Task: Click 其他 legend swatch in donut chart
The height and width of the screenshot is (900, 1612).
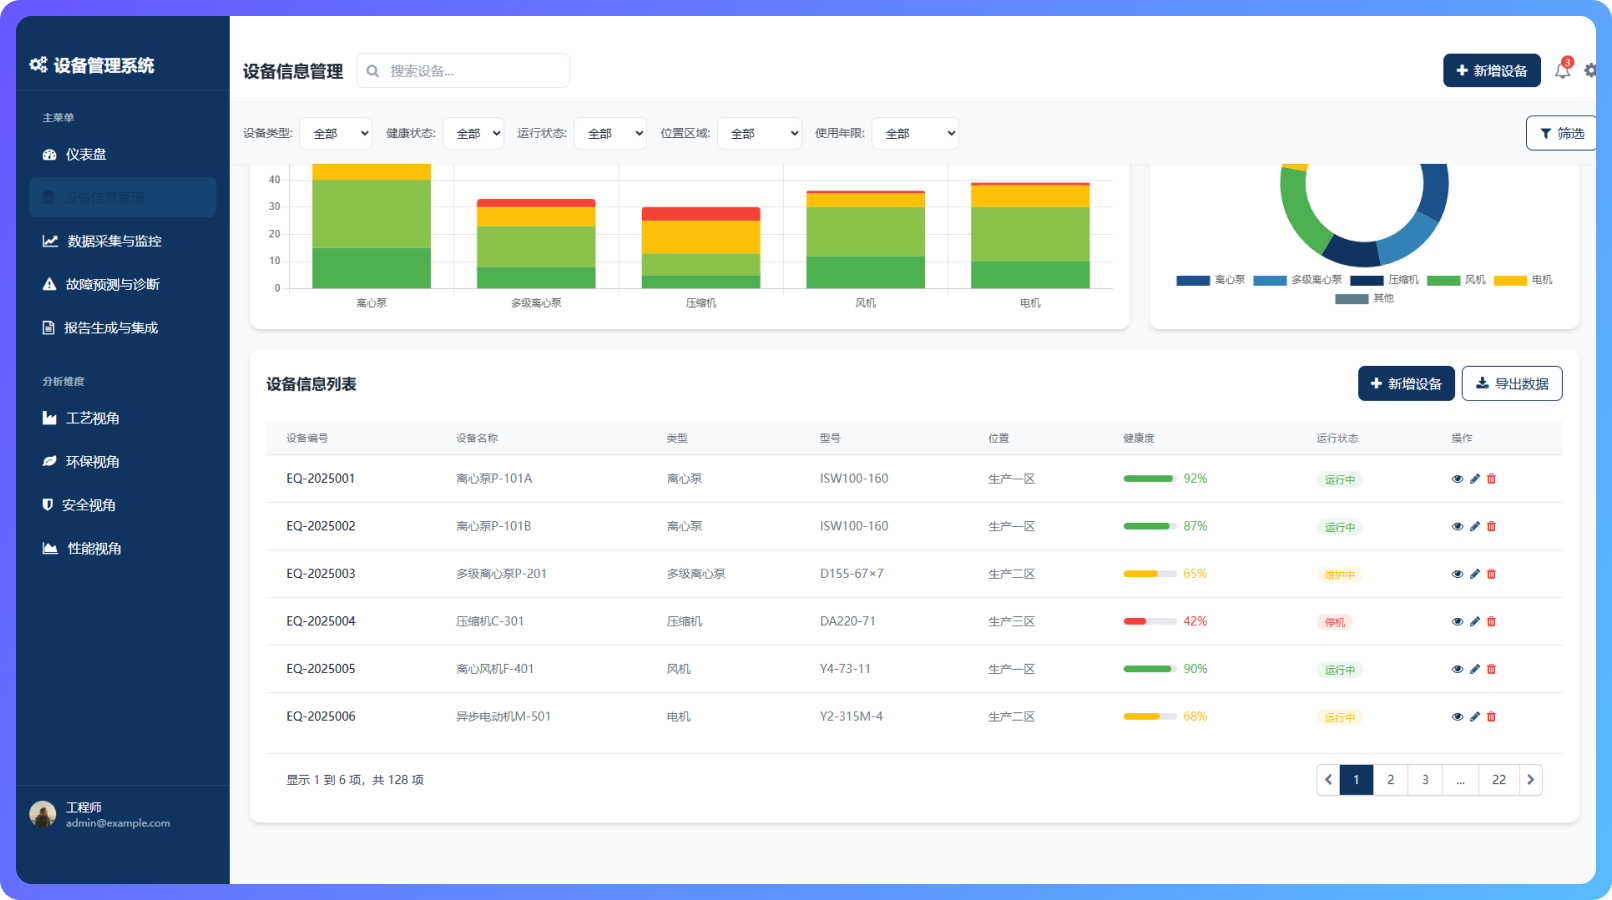Action: [x=1352, y=299]
